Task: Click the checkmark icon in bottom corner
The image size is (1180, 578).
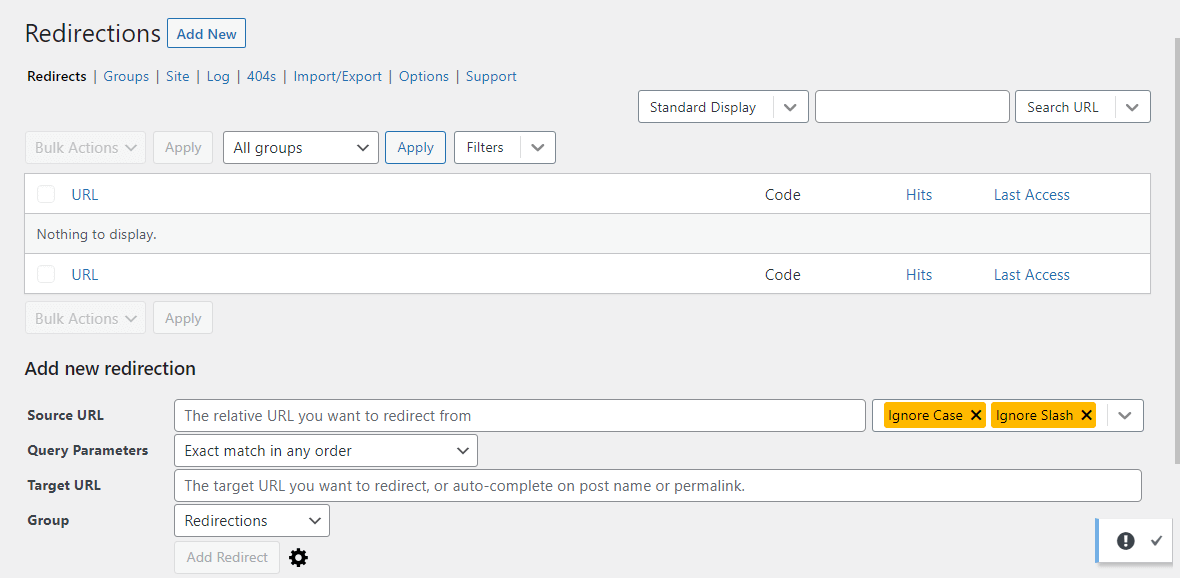Action: (x=1156, y=541)
